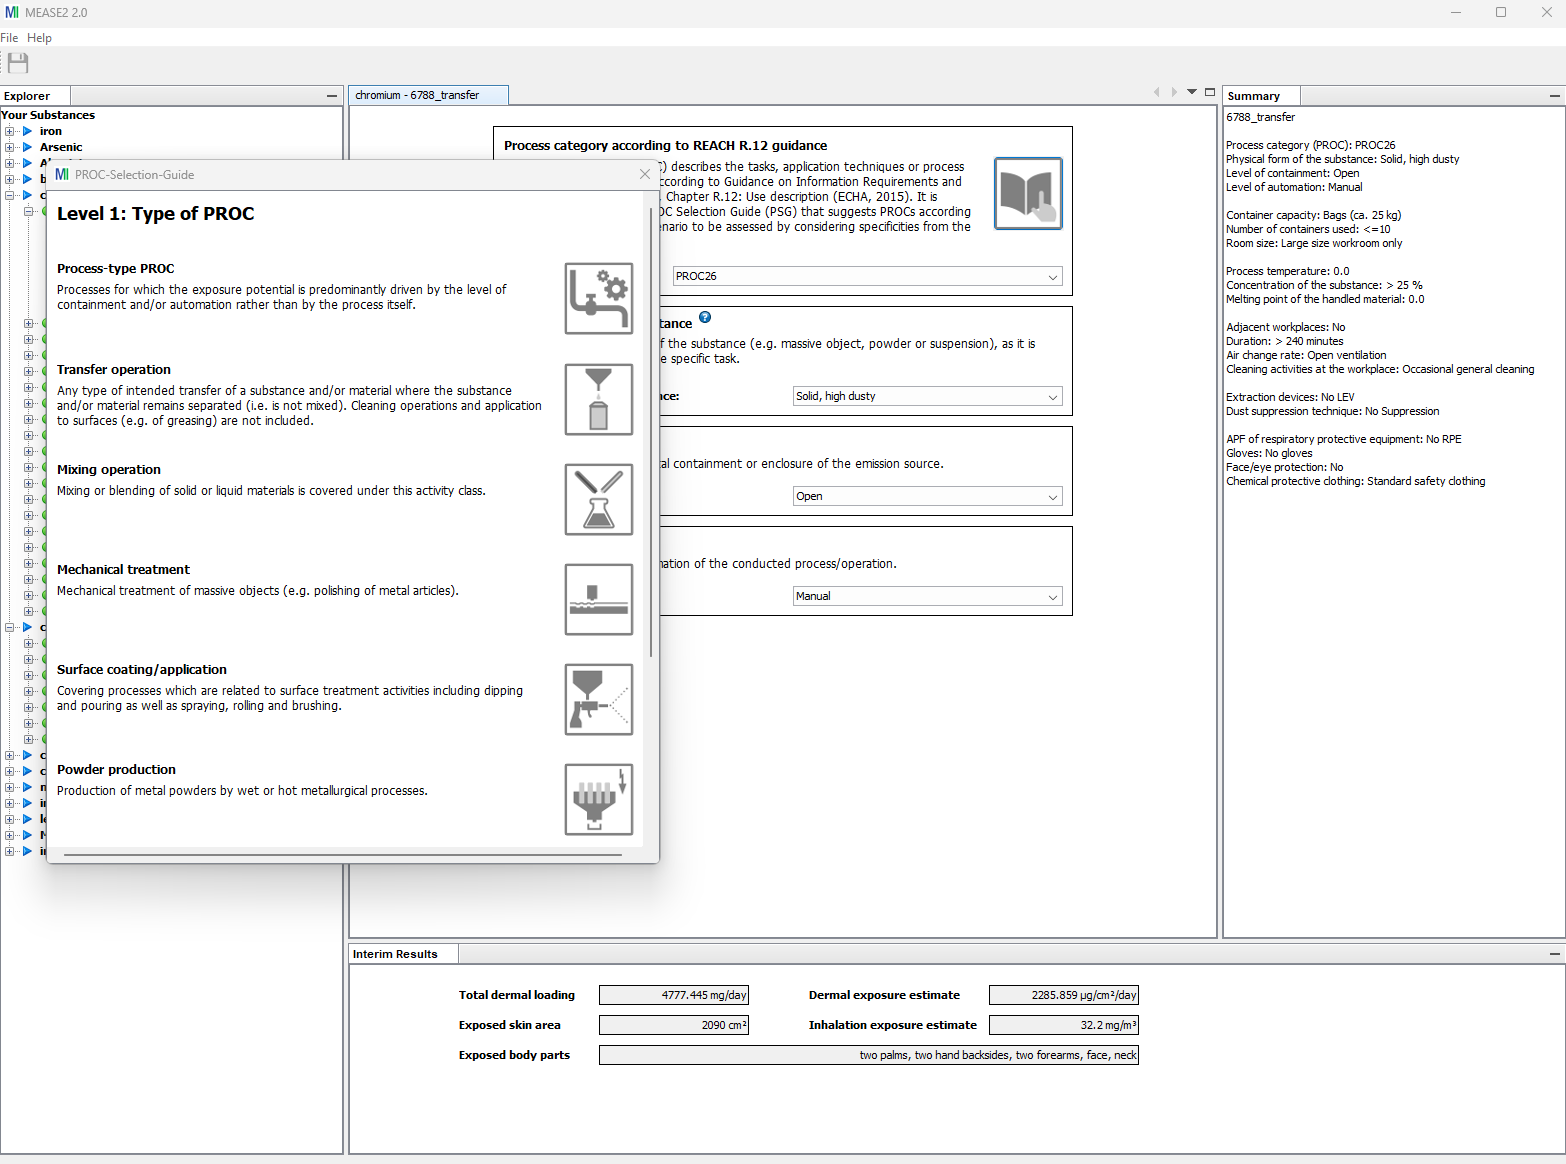1566x1164 pixels.
Task: Expand the Arsenic substance tree node
Action: [9, 147]
